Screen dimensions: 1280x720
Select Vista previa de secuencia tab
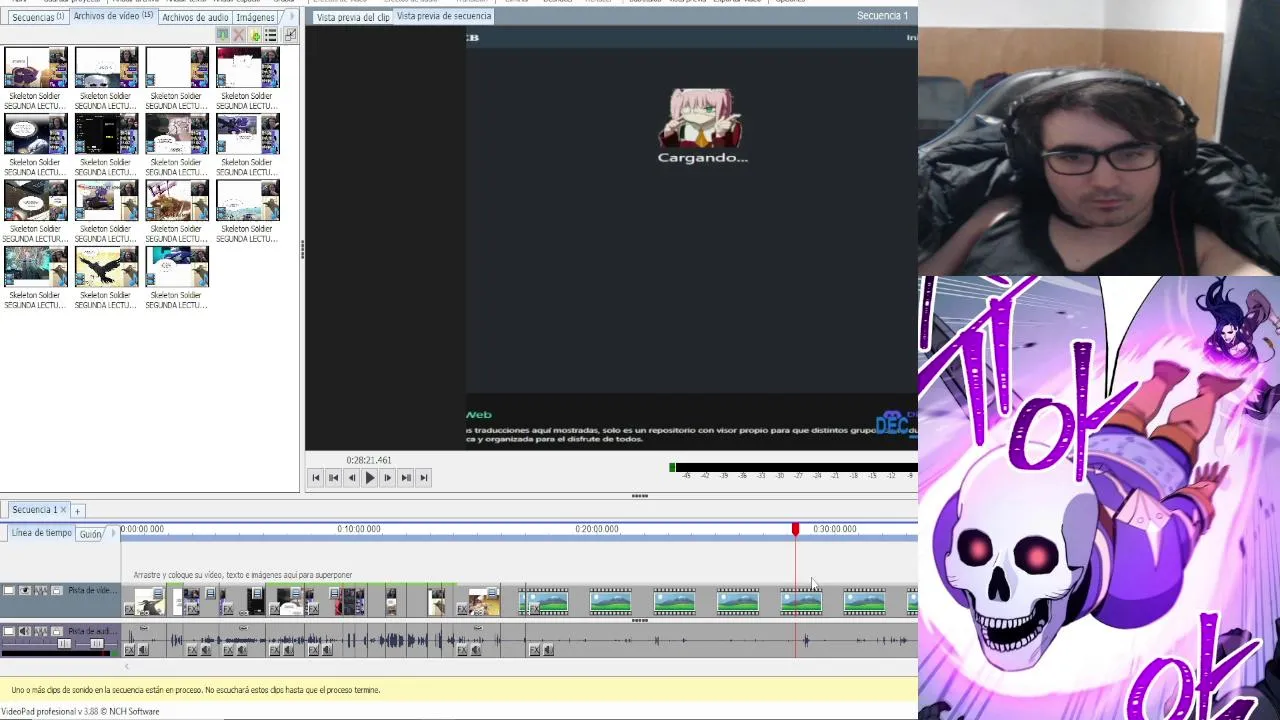pos(444,17)
